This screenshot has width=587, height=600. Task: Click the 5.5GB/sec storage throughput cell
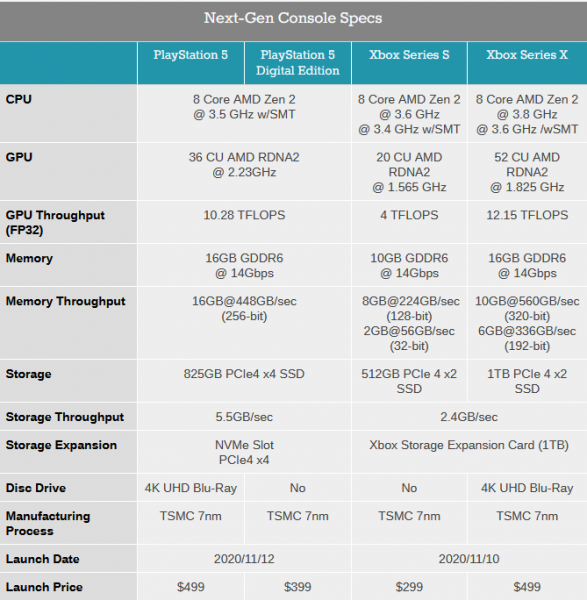244,417
